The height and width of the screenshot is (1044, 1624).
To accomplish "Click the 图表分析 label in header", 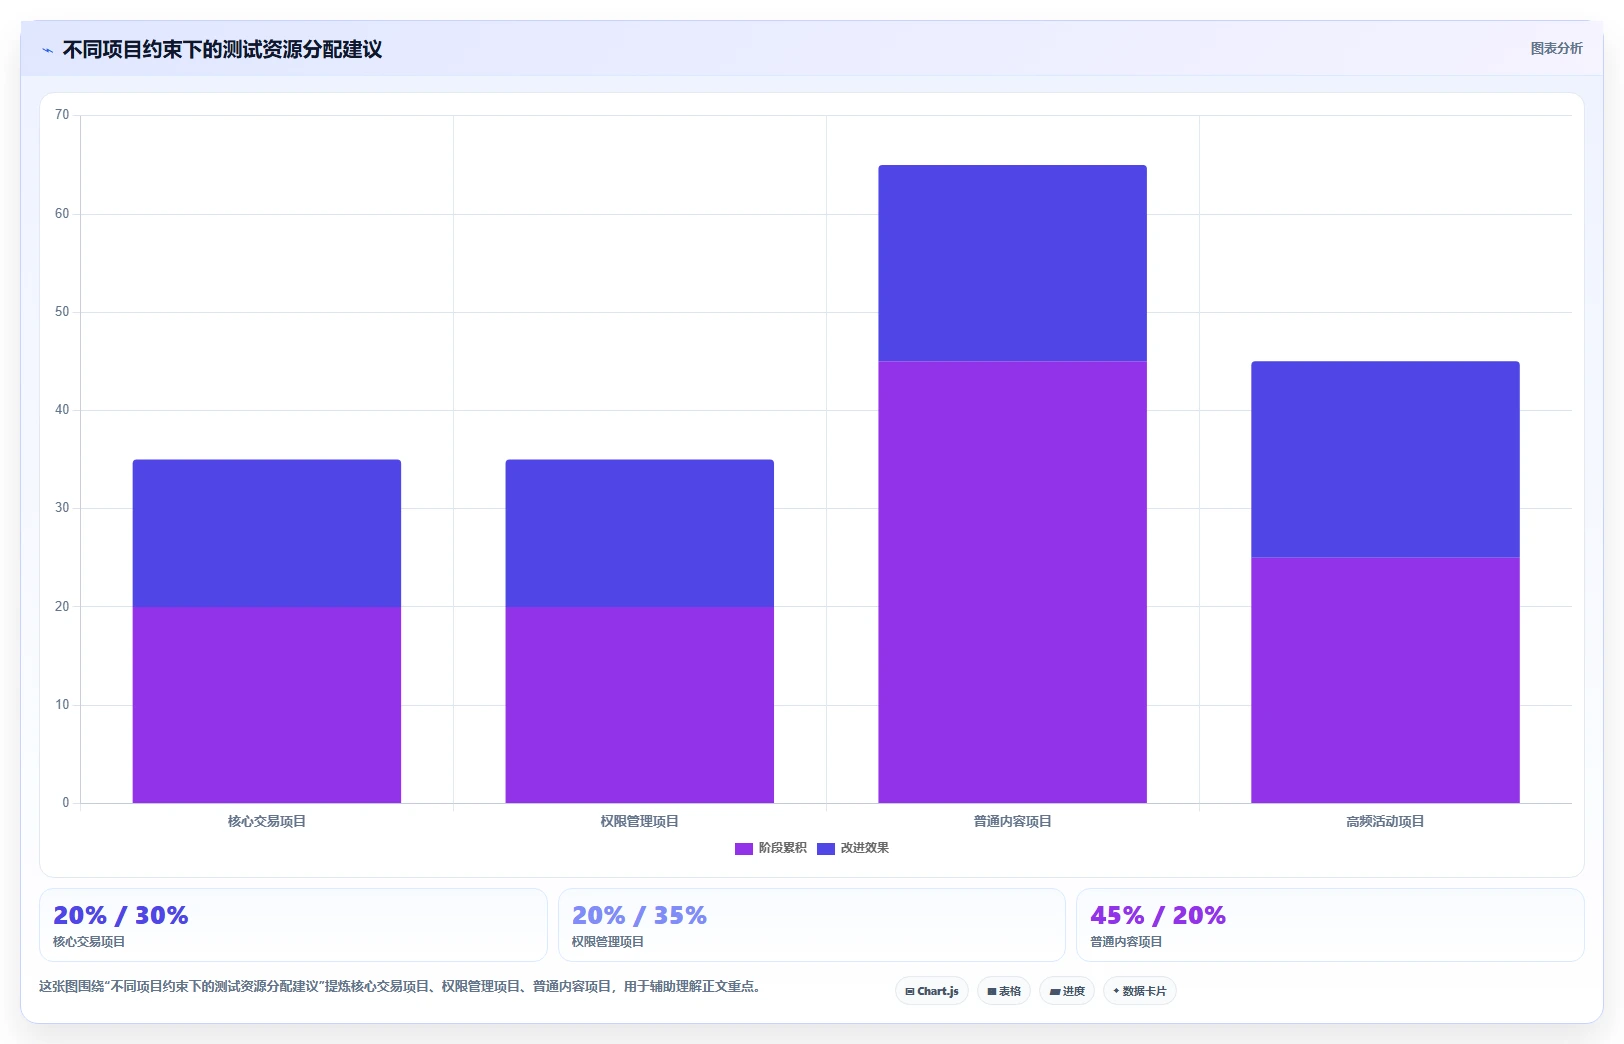I will (1556, 48).
